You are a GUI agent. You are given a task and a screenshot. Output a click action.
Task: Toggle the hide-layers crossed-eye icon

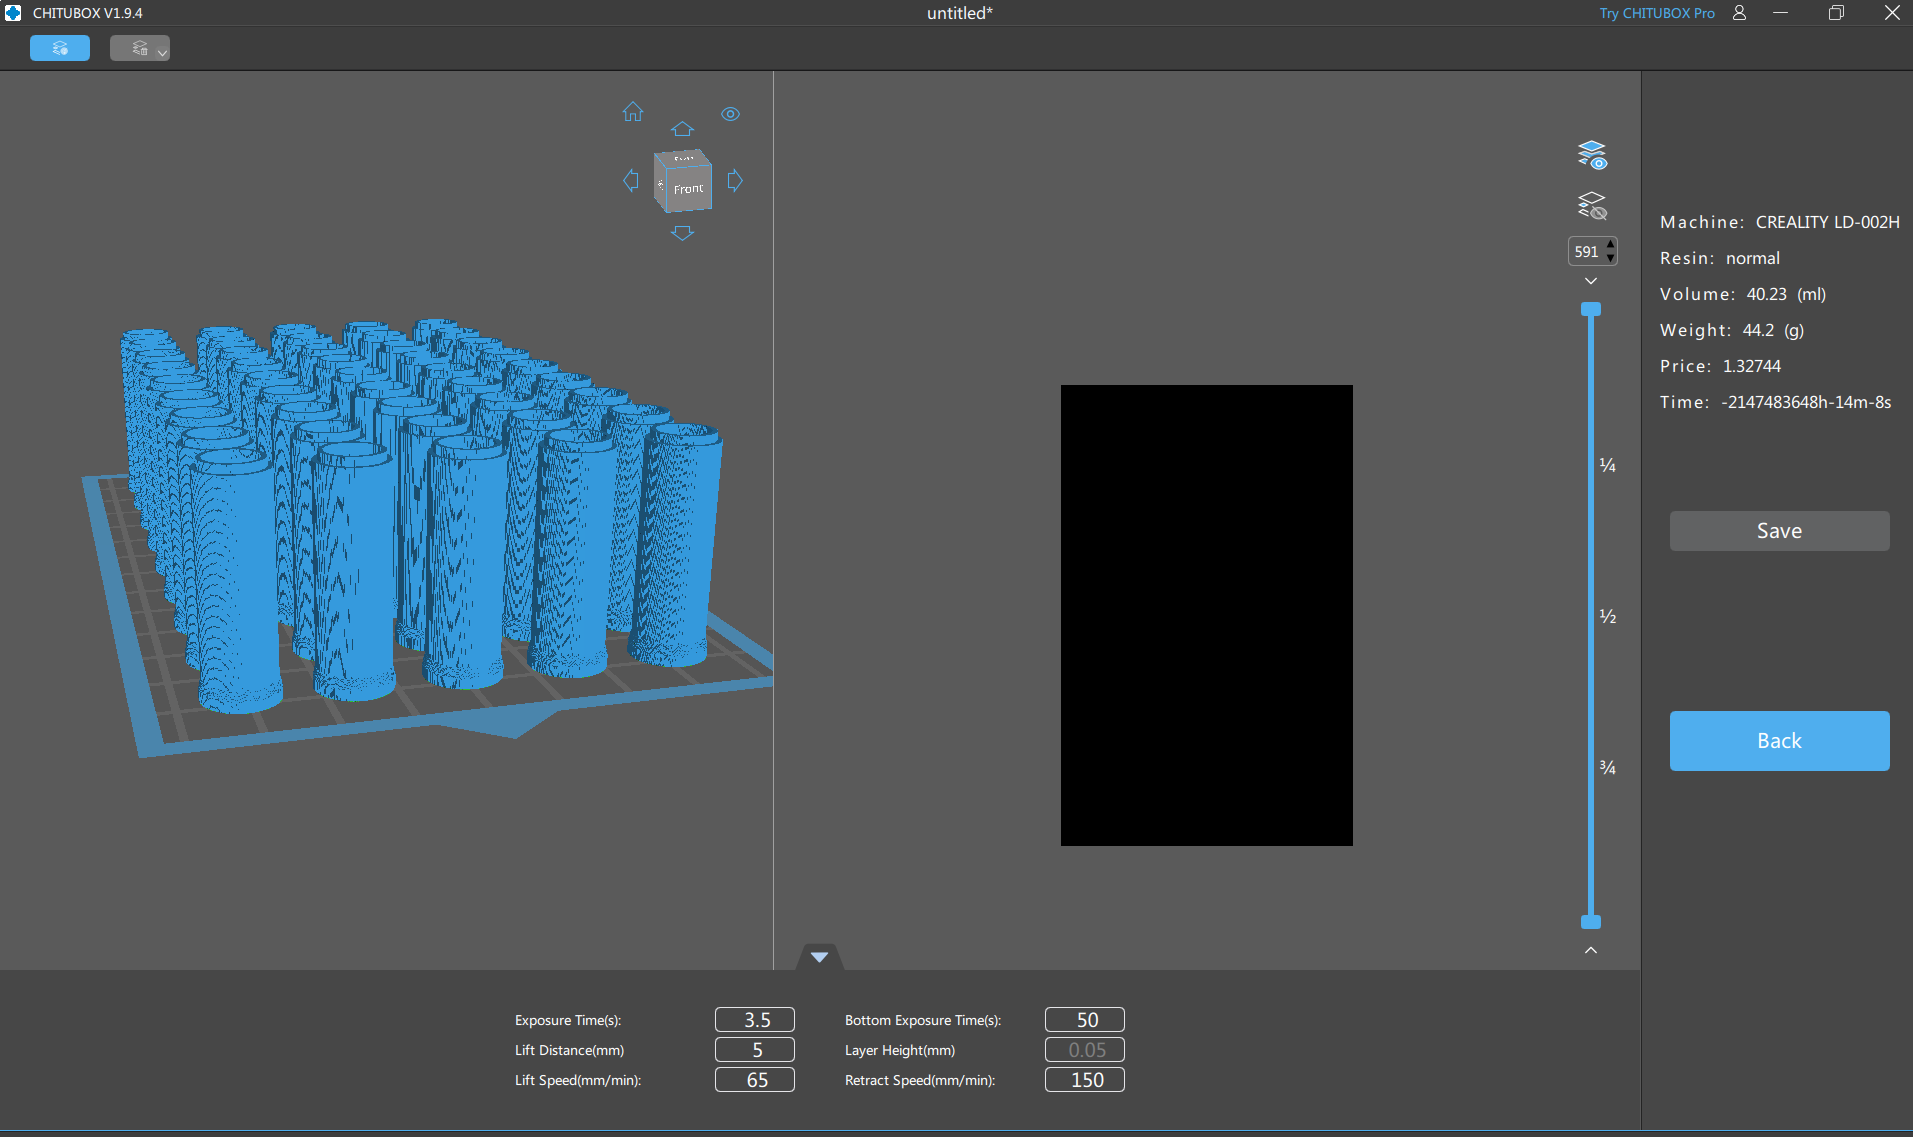[1591, 206]
